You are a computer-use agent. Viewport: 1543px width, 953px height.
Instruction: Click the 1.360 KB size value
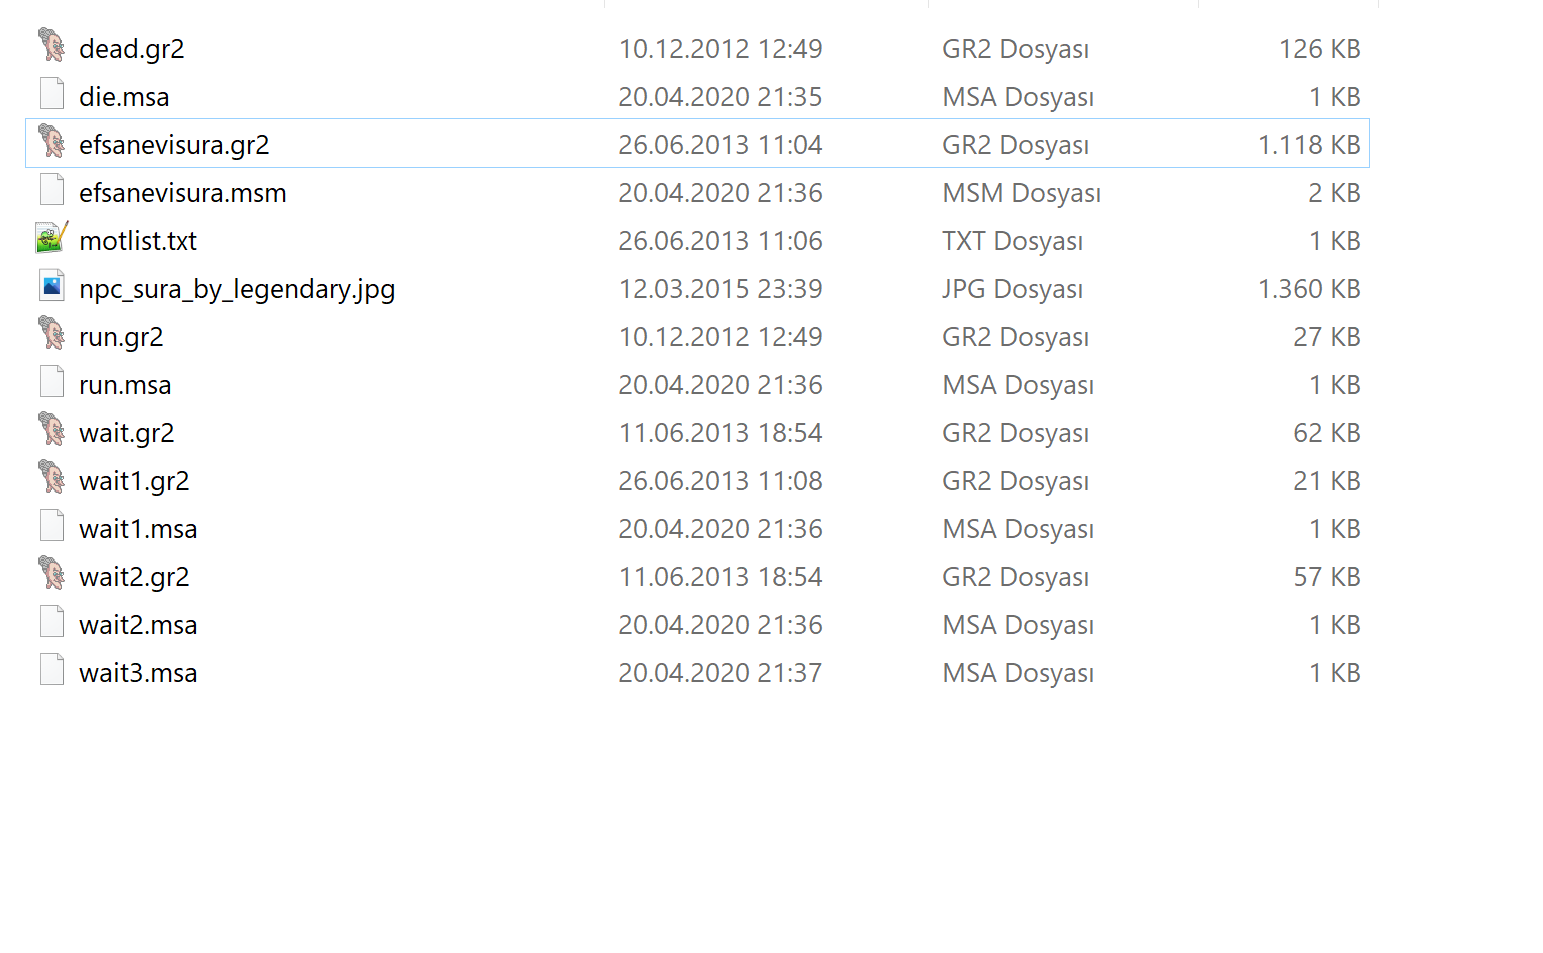point(1309,289)
